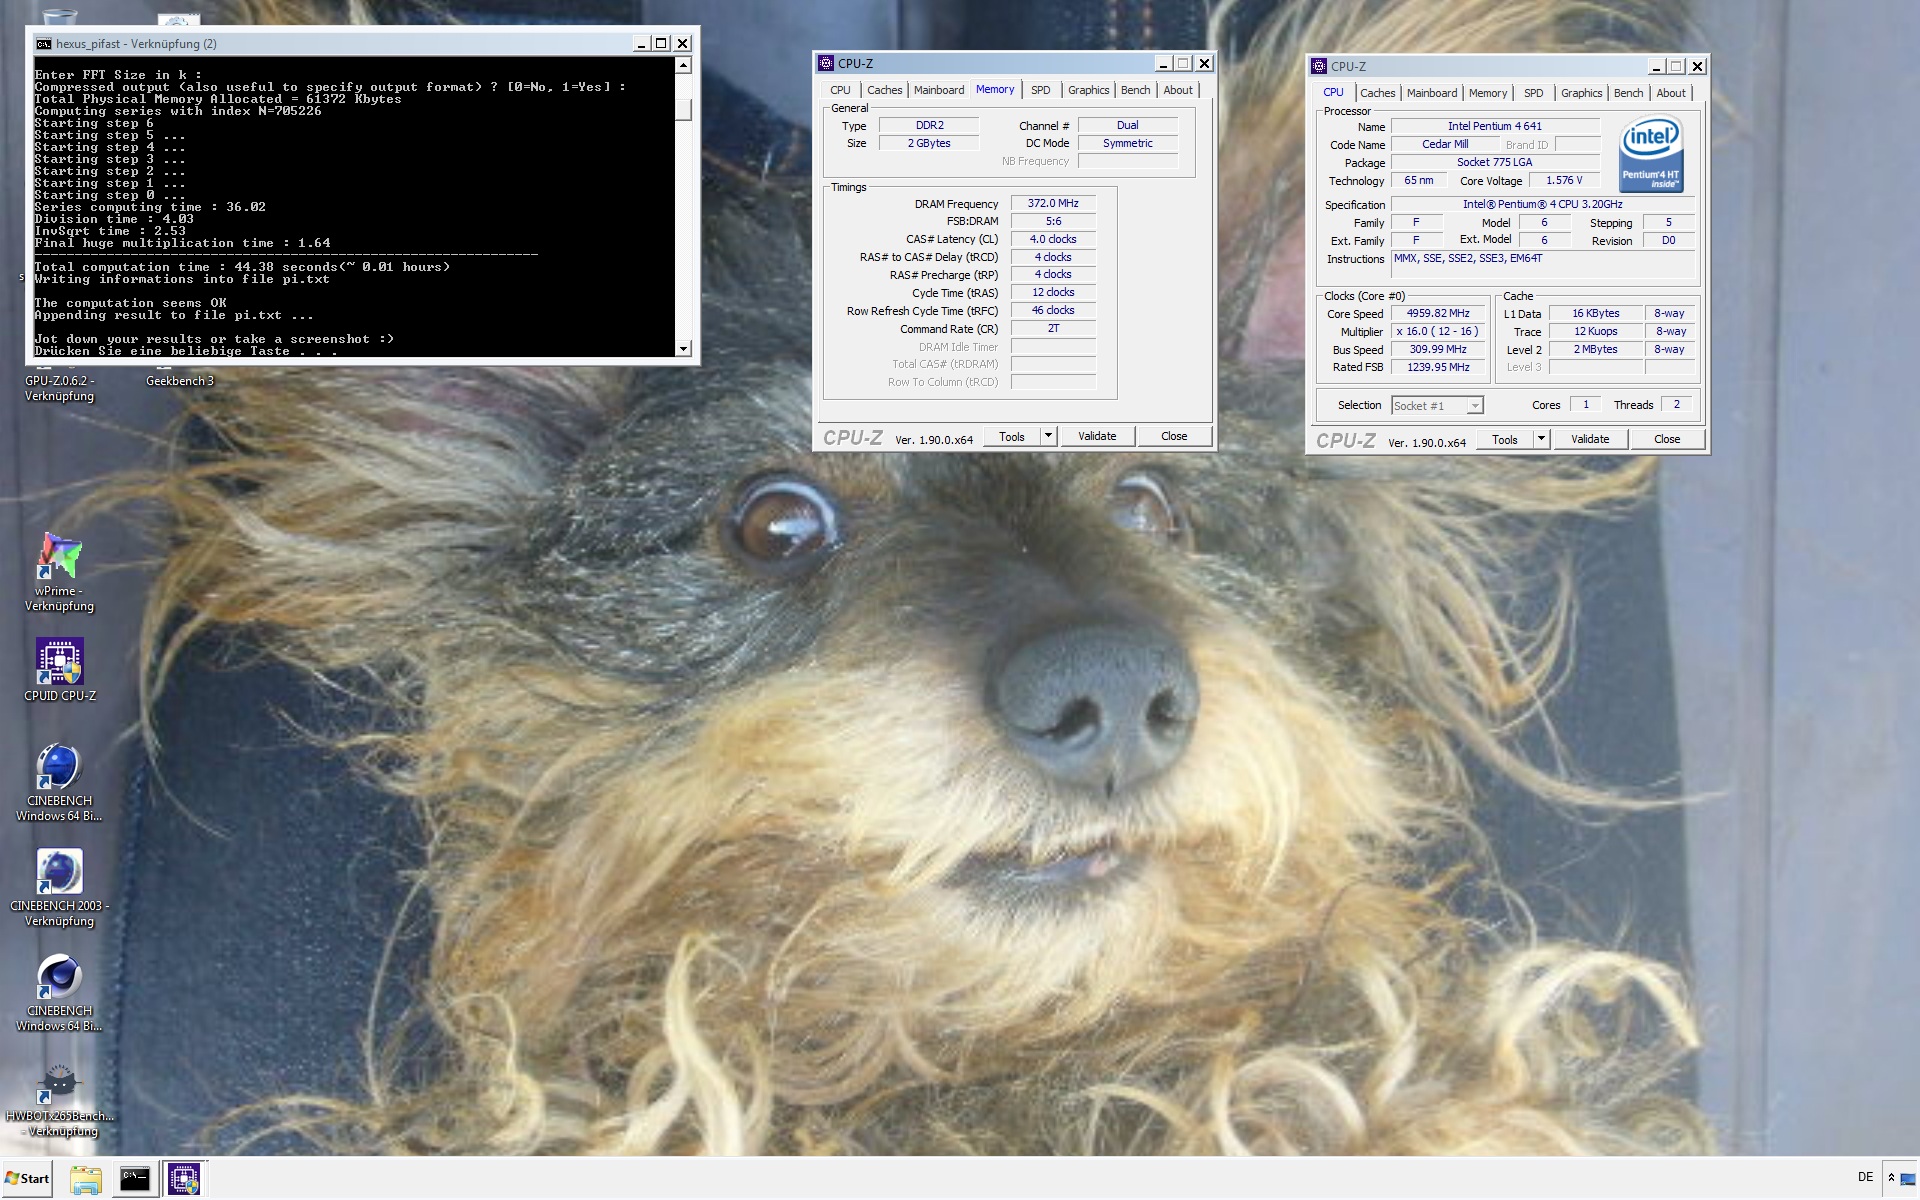Image resolution: width=1920 pixels, height=1200 pixels.
Task: Switch to CPU tab in the memory CPU-Z window
Action: pos(840,90)
